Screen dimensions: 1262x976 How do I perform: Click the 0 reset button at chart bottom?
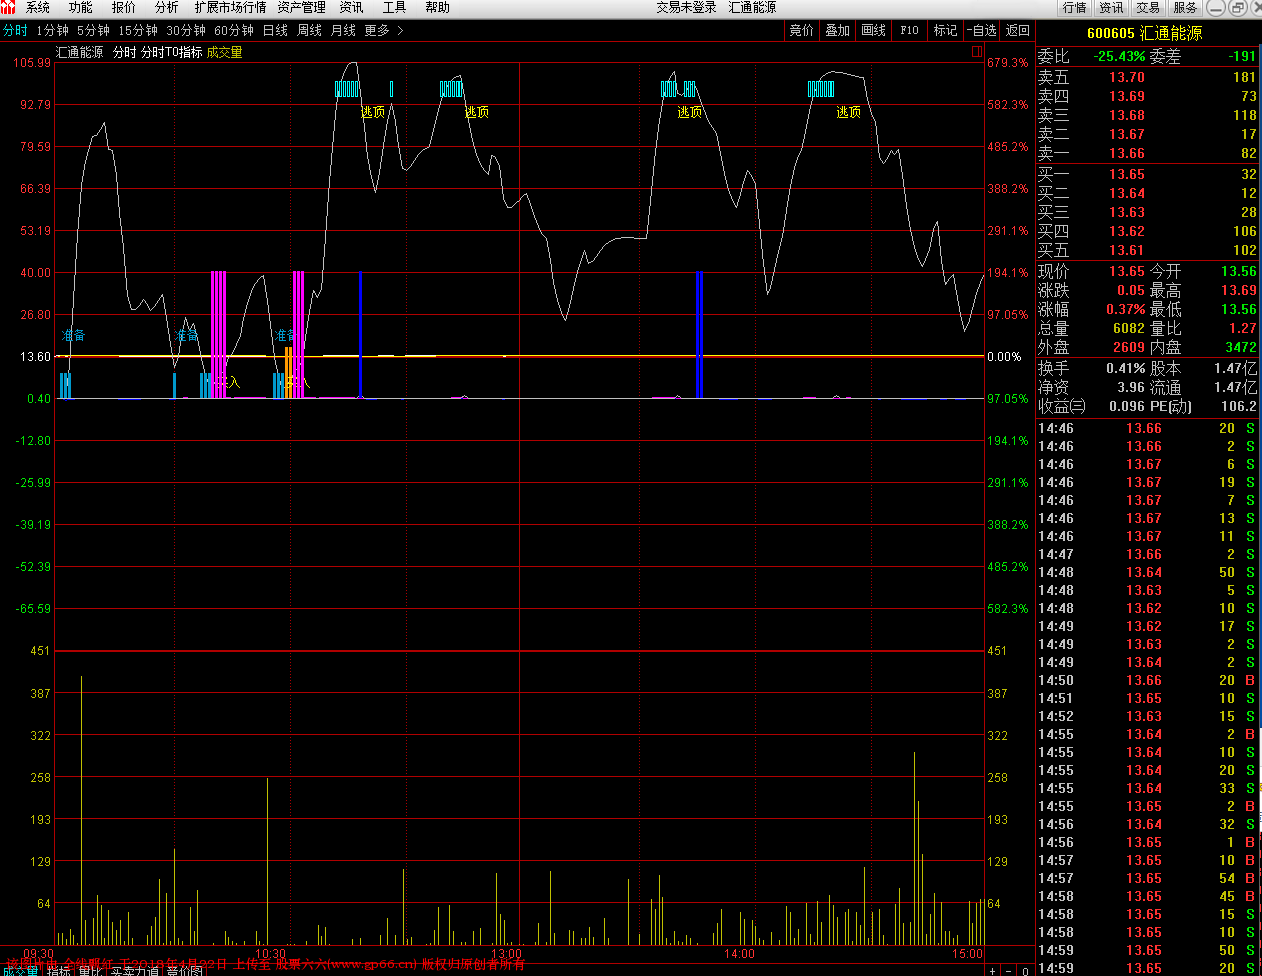pos(1025,970)
